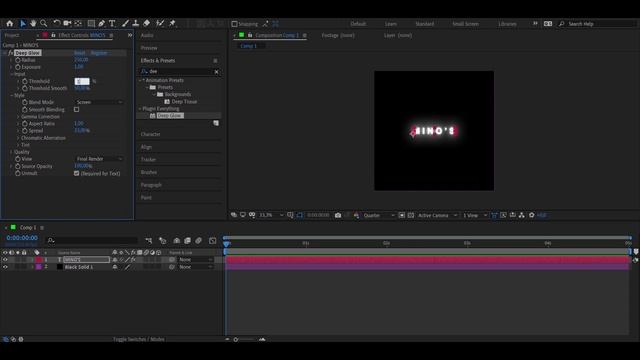Open the graph editor icon in timeline
Viewport: 640px width, 360px height.
(x=212, y=241)
